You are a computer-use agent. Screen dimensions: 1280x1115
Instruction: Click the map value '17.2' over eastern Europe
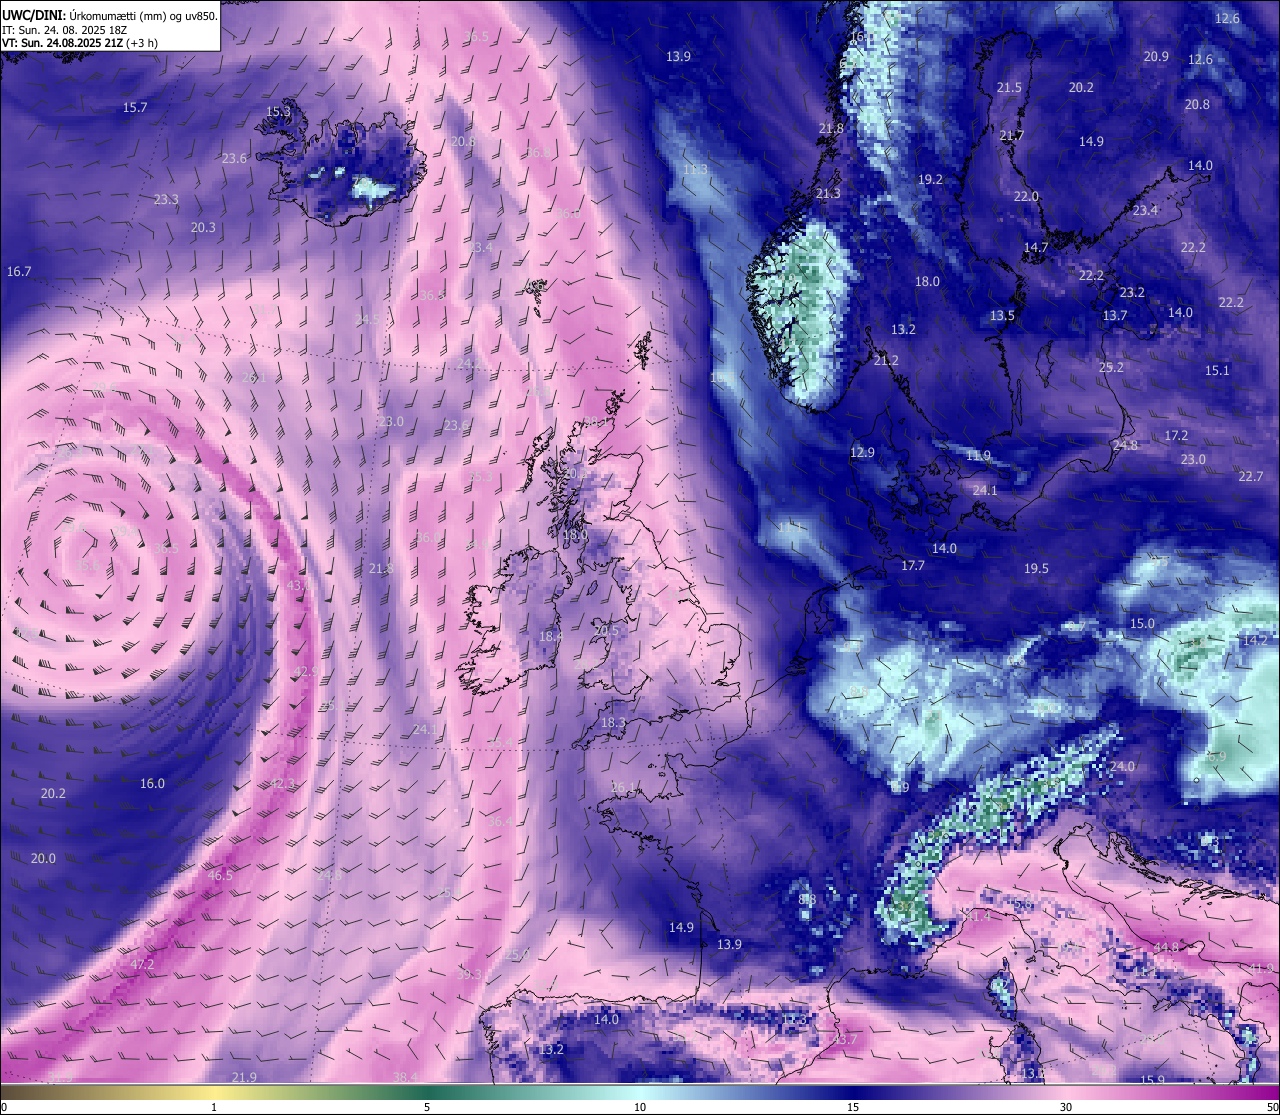1176,435
